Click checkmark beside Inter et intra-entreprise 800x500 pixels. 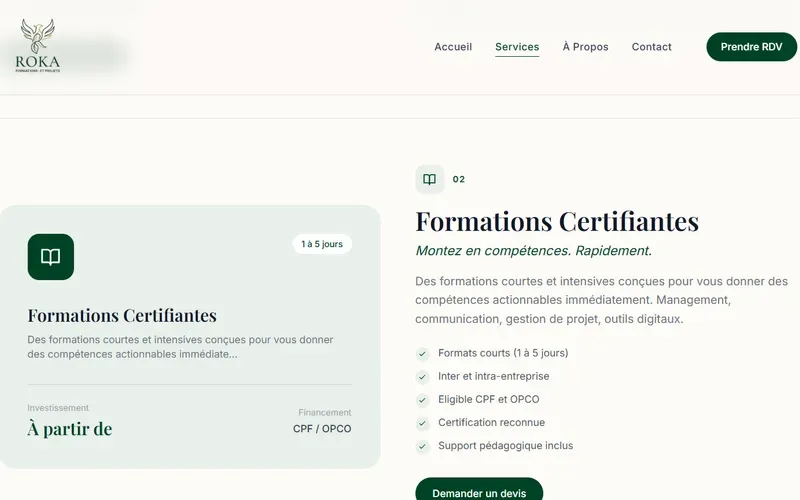tap(422, 377)
